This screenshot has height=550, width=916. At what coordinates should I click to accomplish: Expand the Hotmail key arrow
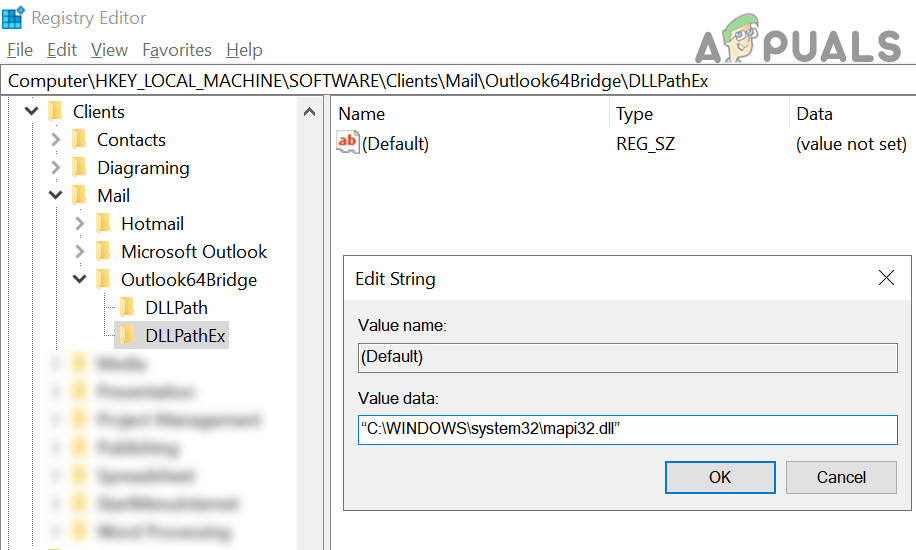tap(80, 224)
